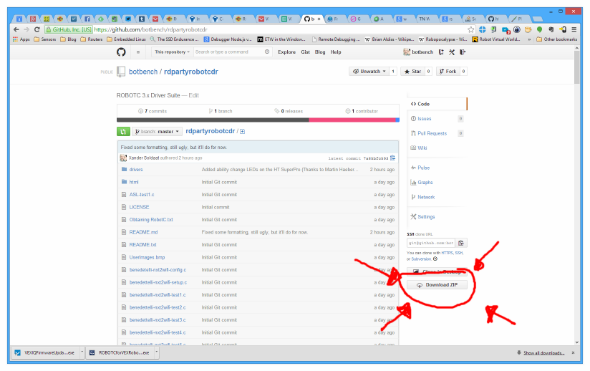The width and height of the screenshot is (590, 371).
Task: Go back with the browser back arrow
Action: coord(16,29)
